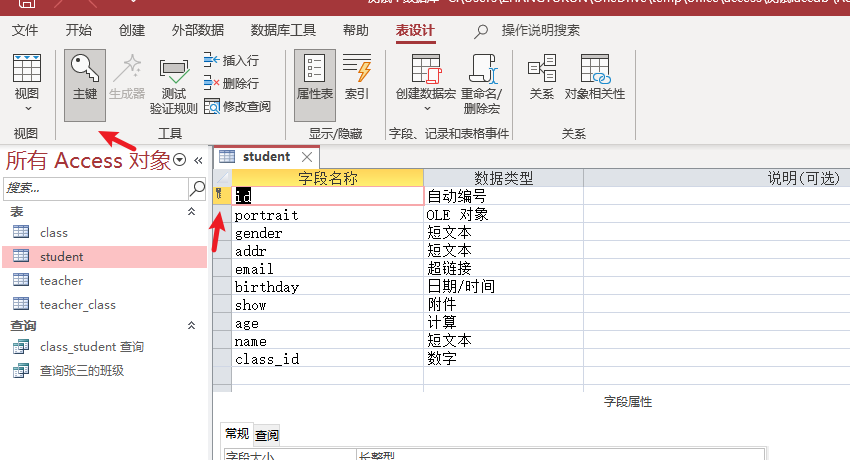
Task: Select the 查阅 field properties tab
Action: point(267,435)
